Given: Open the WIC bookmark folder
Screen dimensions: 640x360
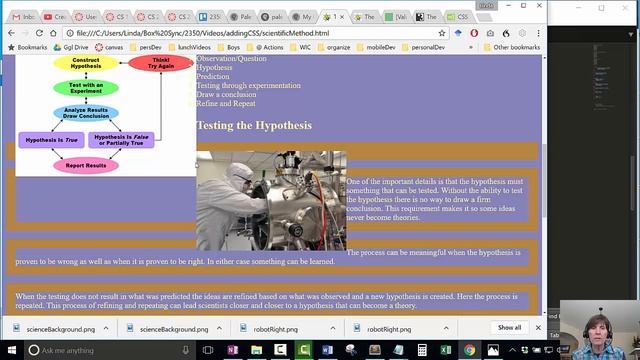Looking at the screenshot, I should [300, 47].
